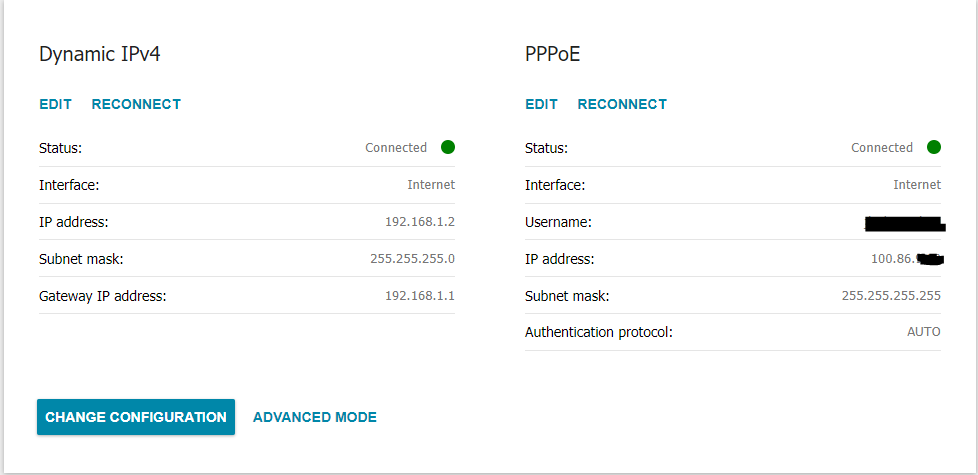Click the AUTO authentication protocol value

point(923,332)
